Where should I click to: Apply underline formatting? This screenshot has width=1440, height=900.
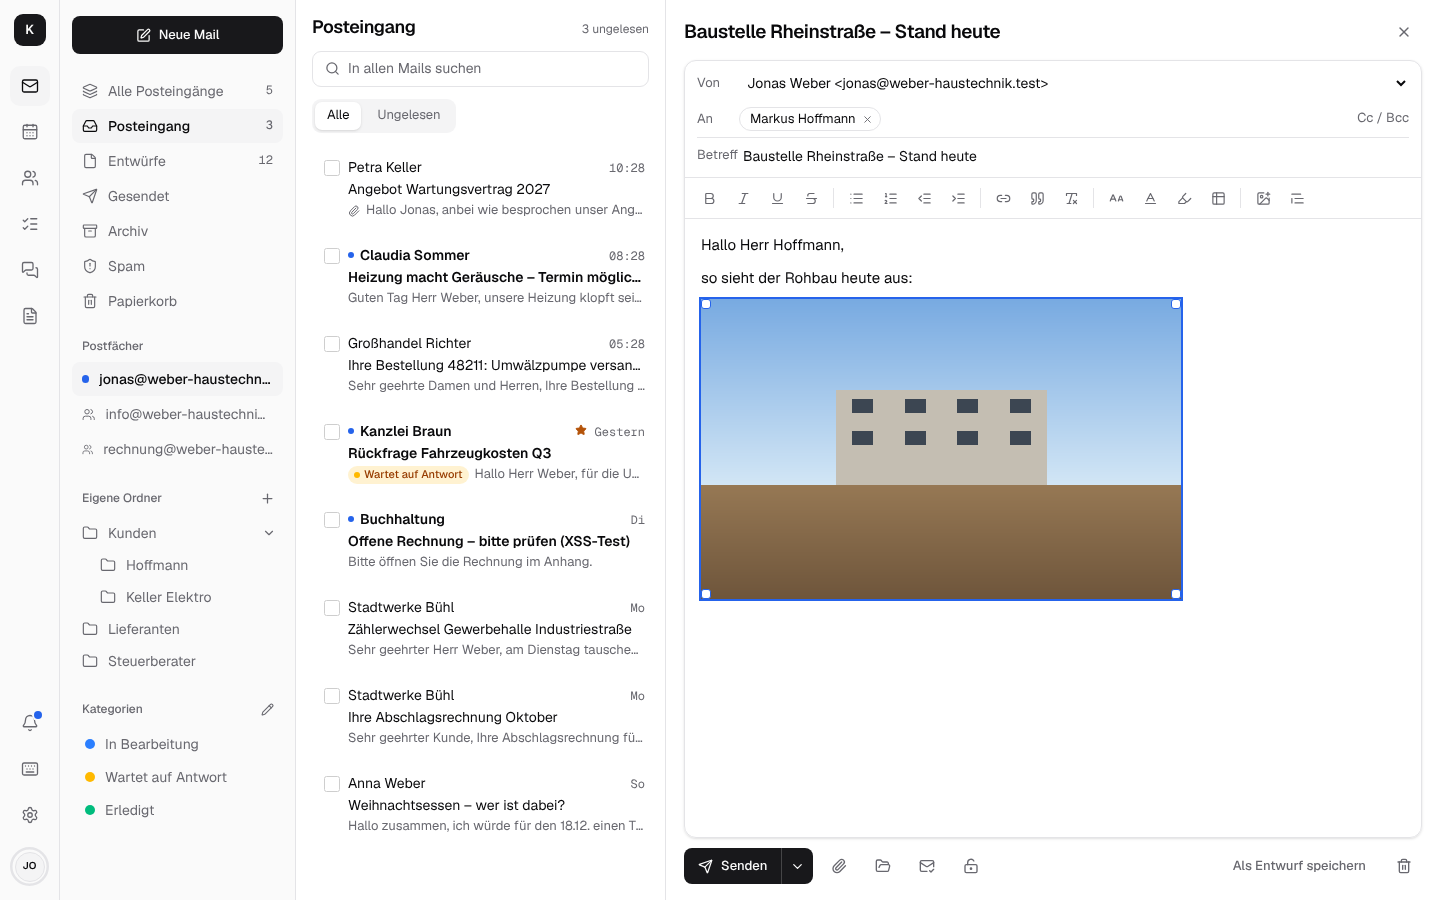click(777, 198)
